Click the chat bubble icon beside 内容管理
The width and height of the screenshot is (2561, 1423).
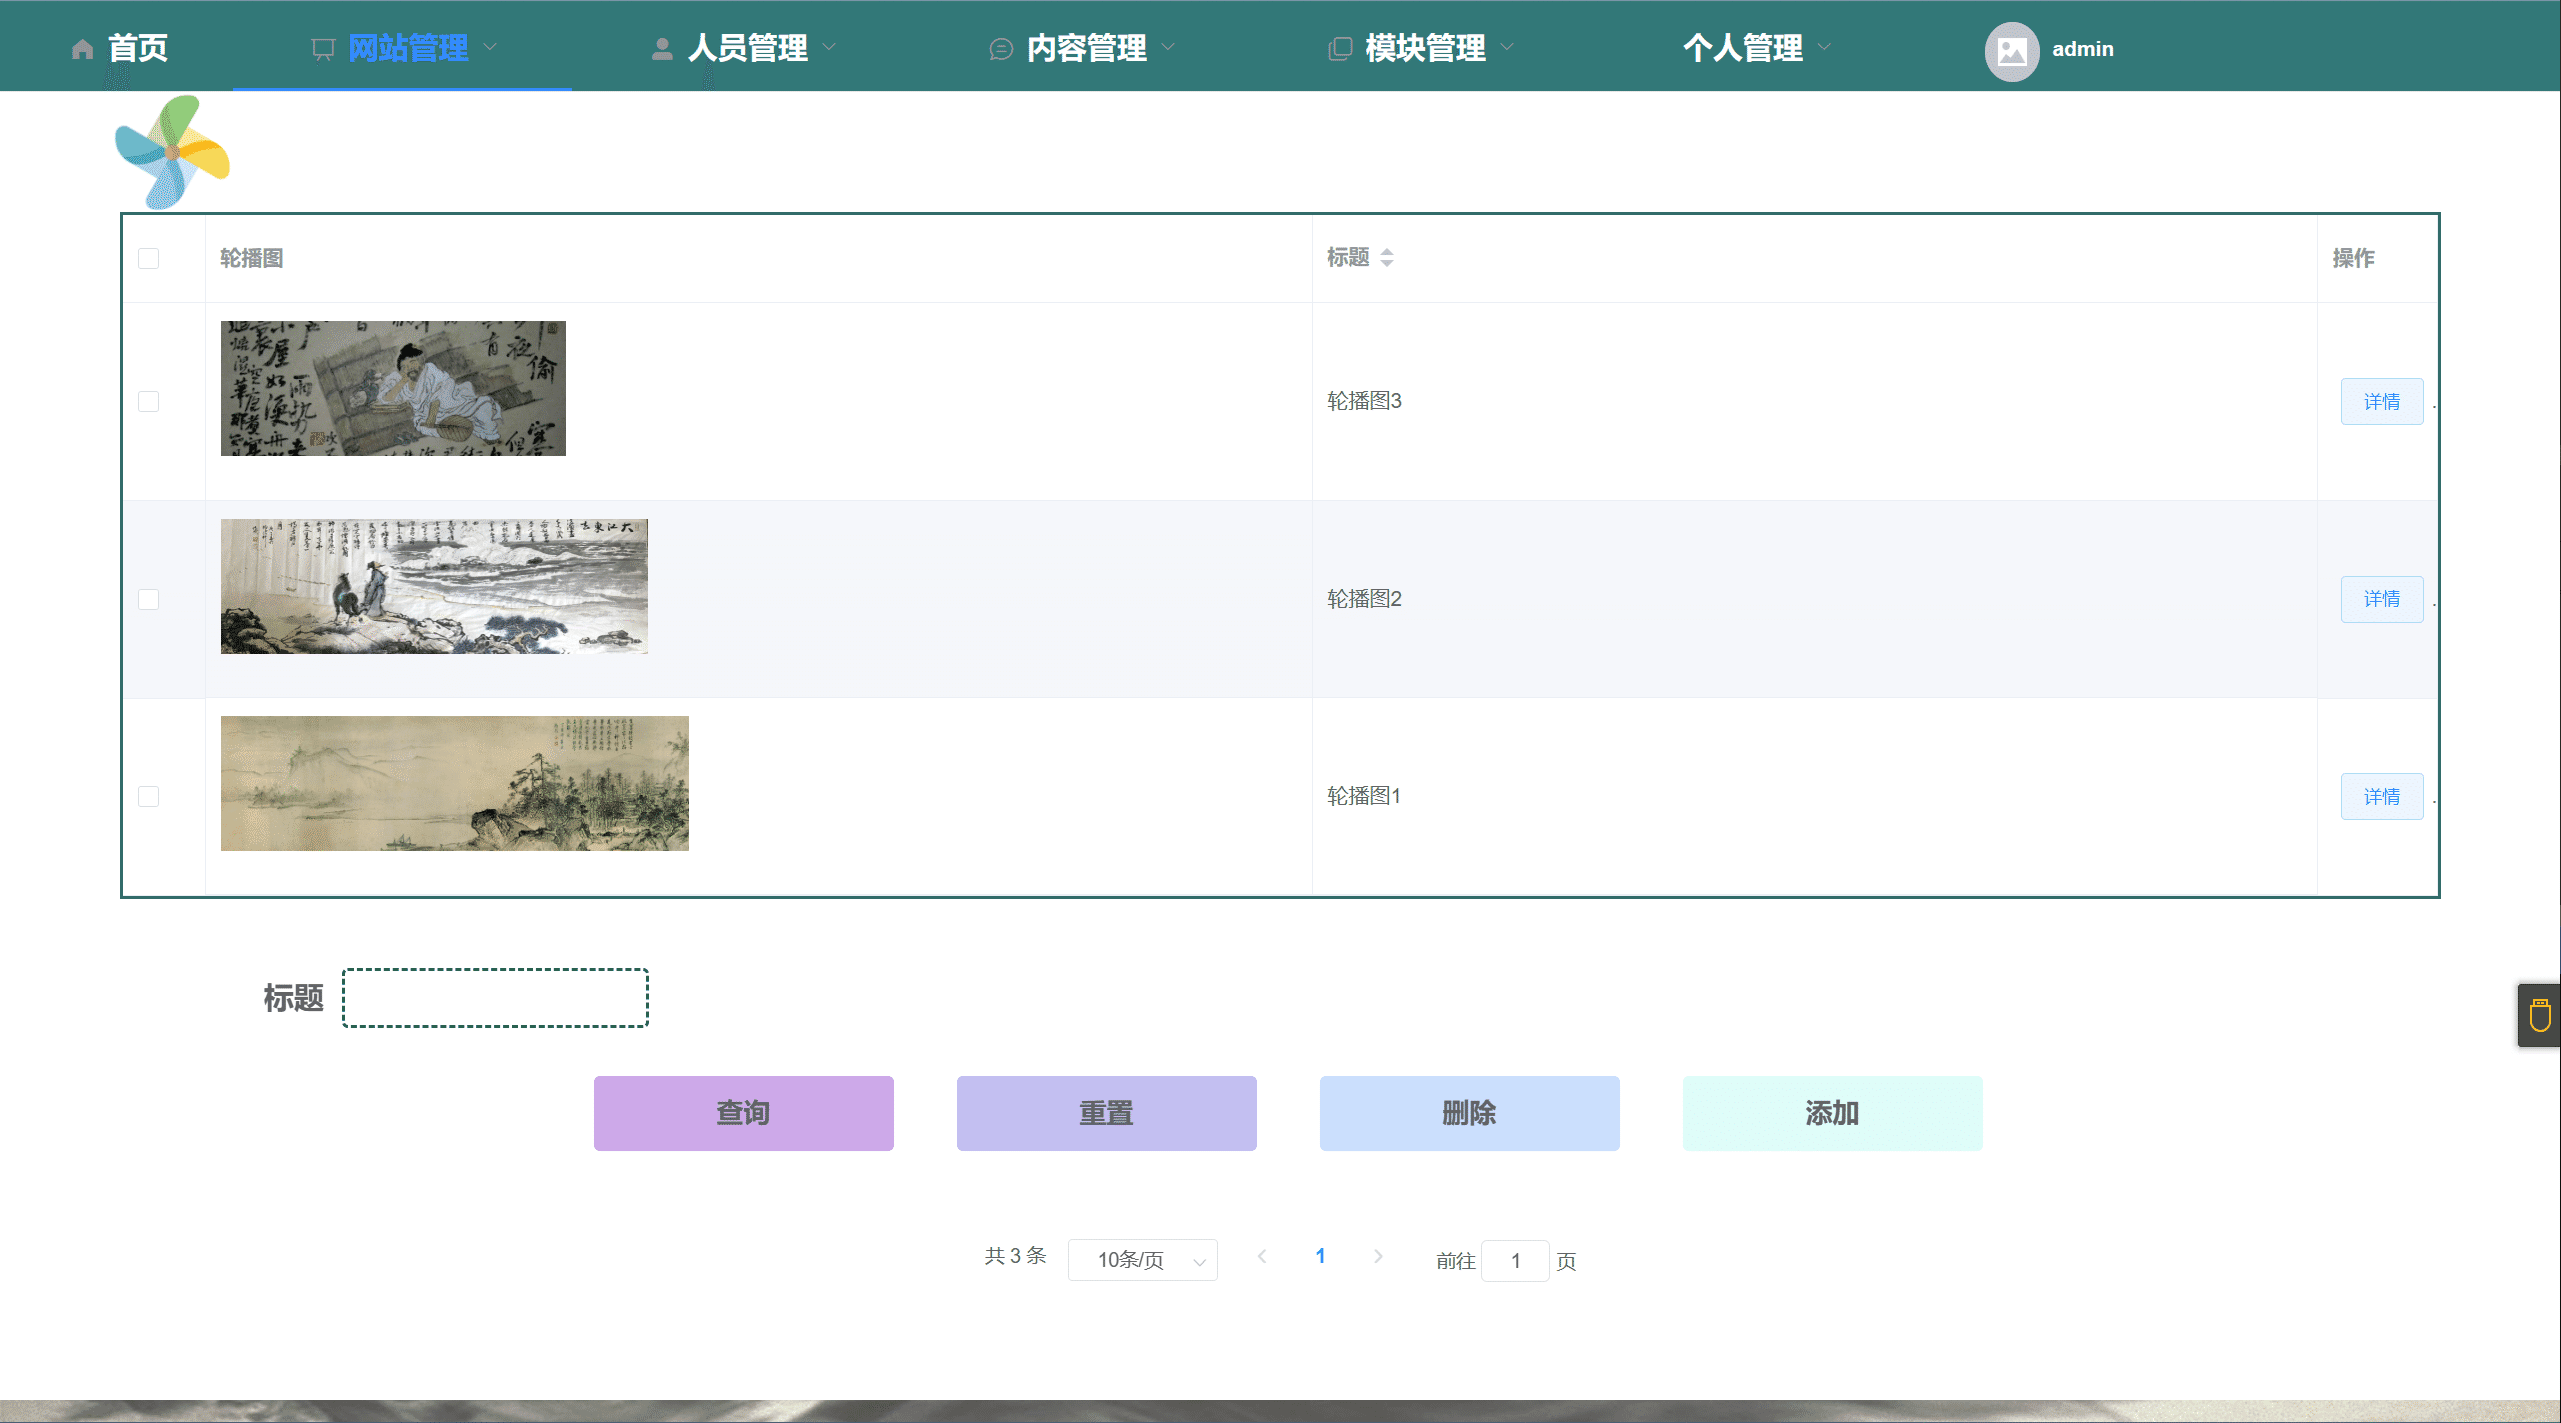(1000, 49)
